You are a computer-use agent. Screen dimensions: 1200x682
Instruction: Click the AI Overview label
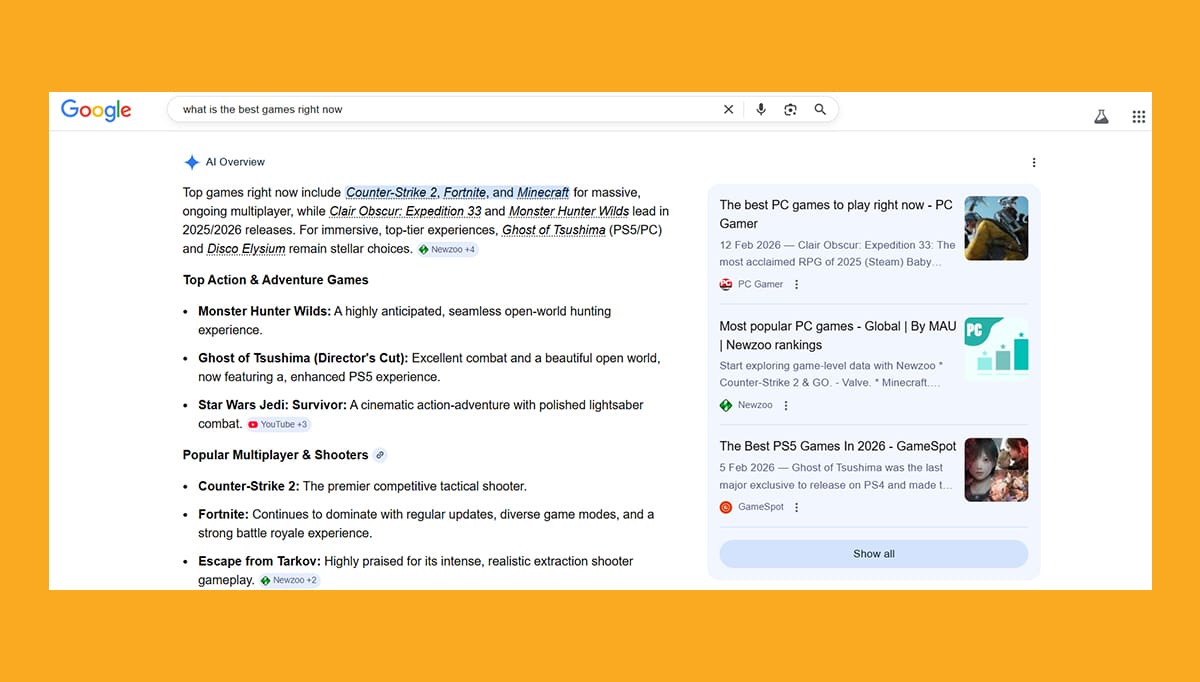[235, 162]
